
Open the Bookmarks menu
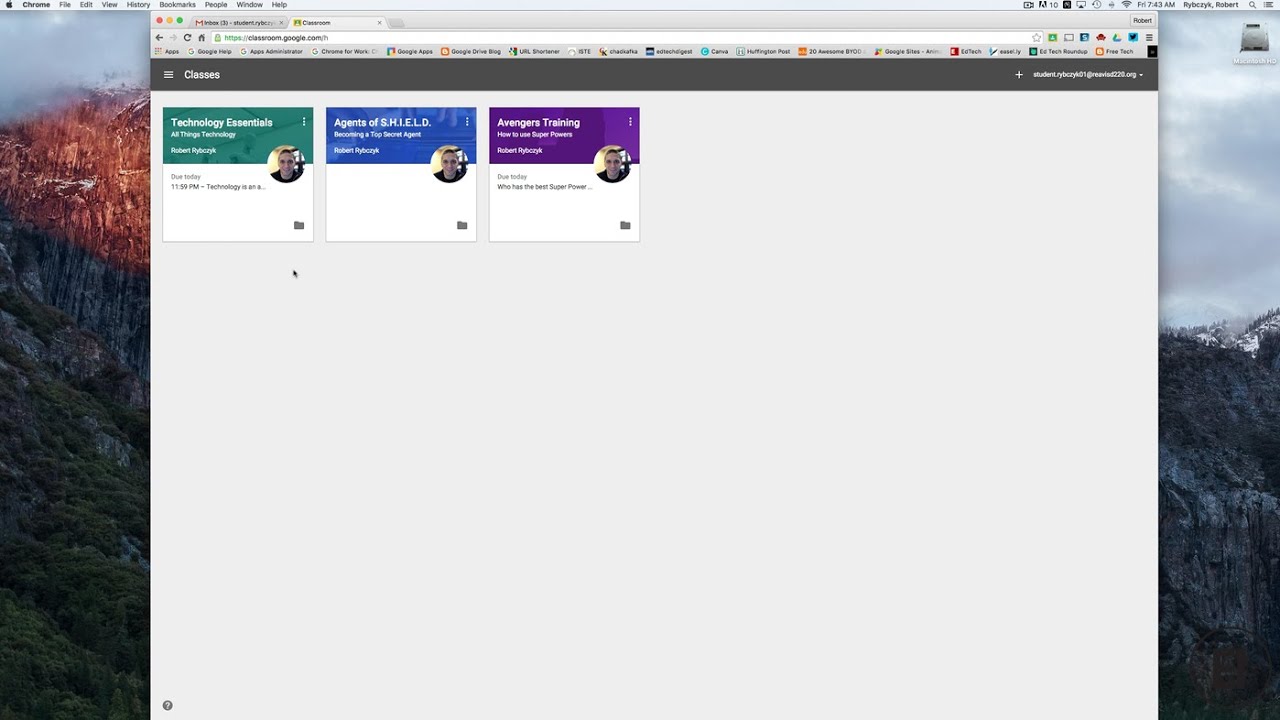pos(177,5)
